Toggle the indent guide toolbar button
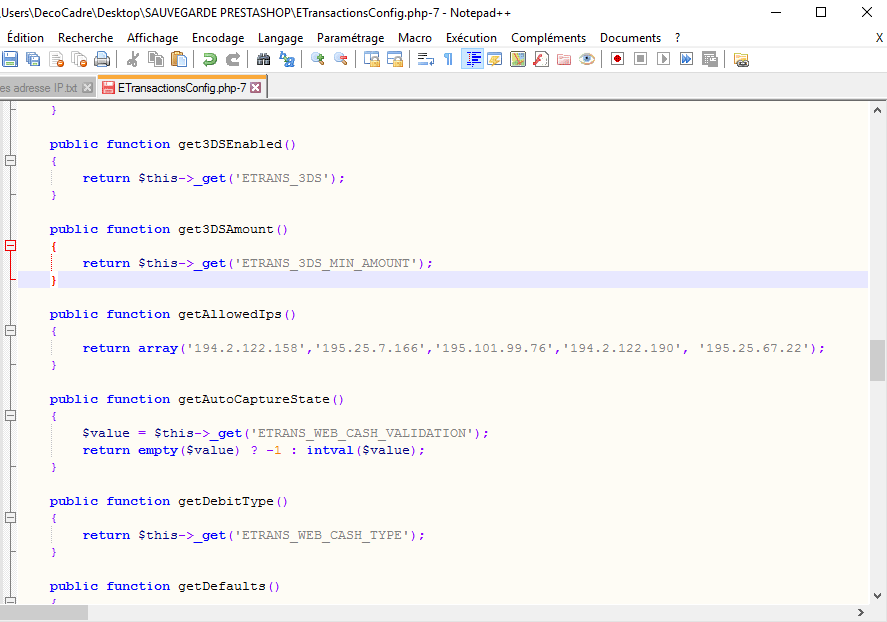The width and height of the screenshot is (887, 622). pos(472,59)
